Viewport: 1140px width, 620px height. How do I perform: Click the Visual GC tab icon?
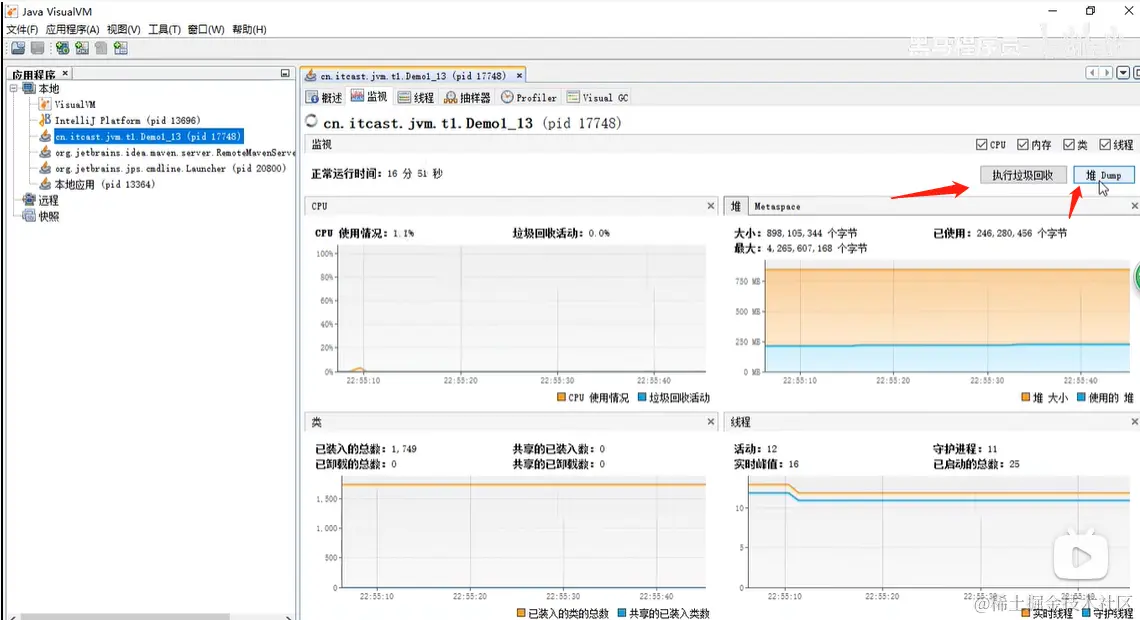click(573, 97)
